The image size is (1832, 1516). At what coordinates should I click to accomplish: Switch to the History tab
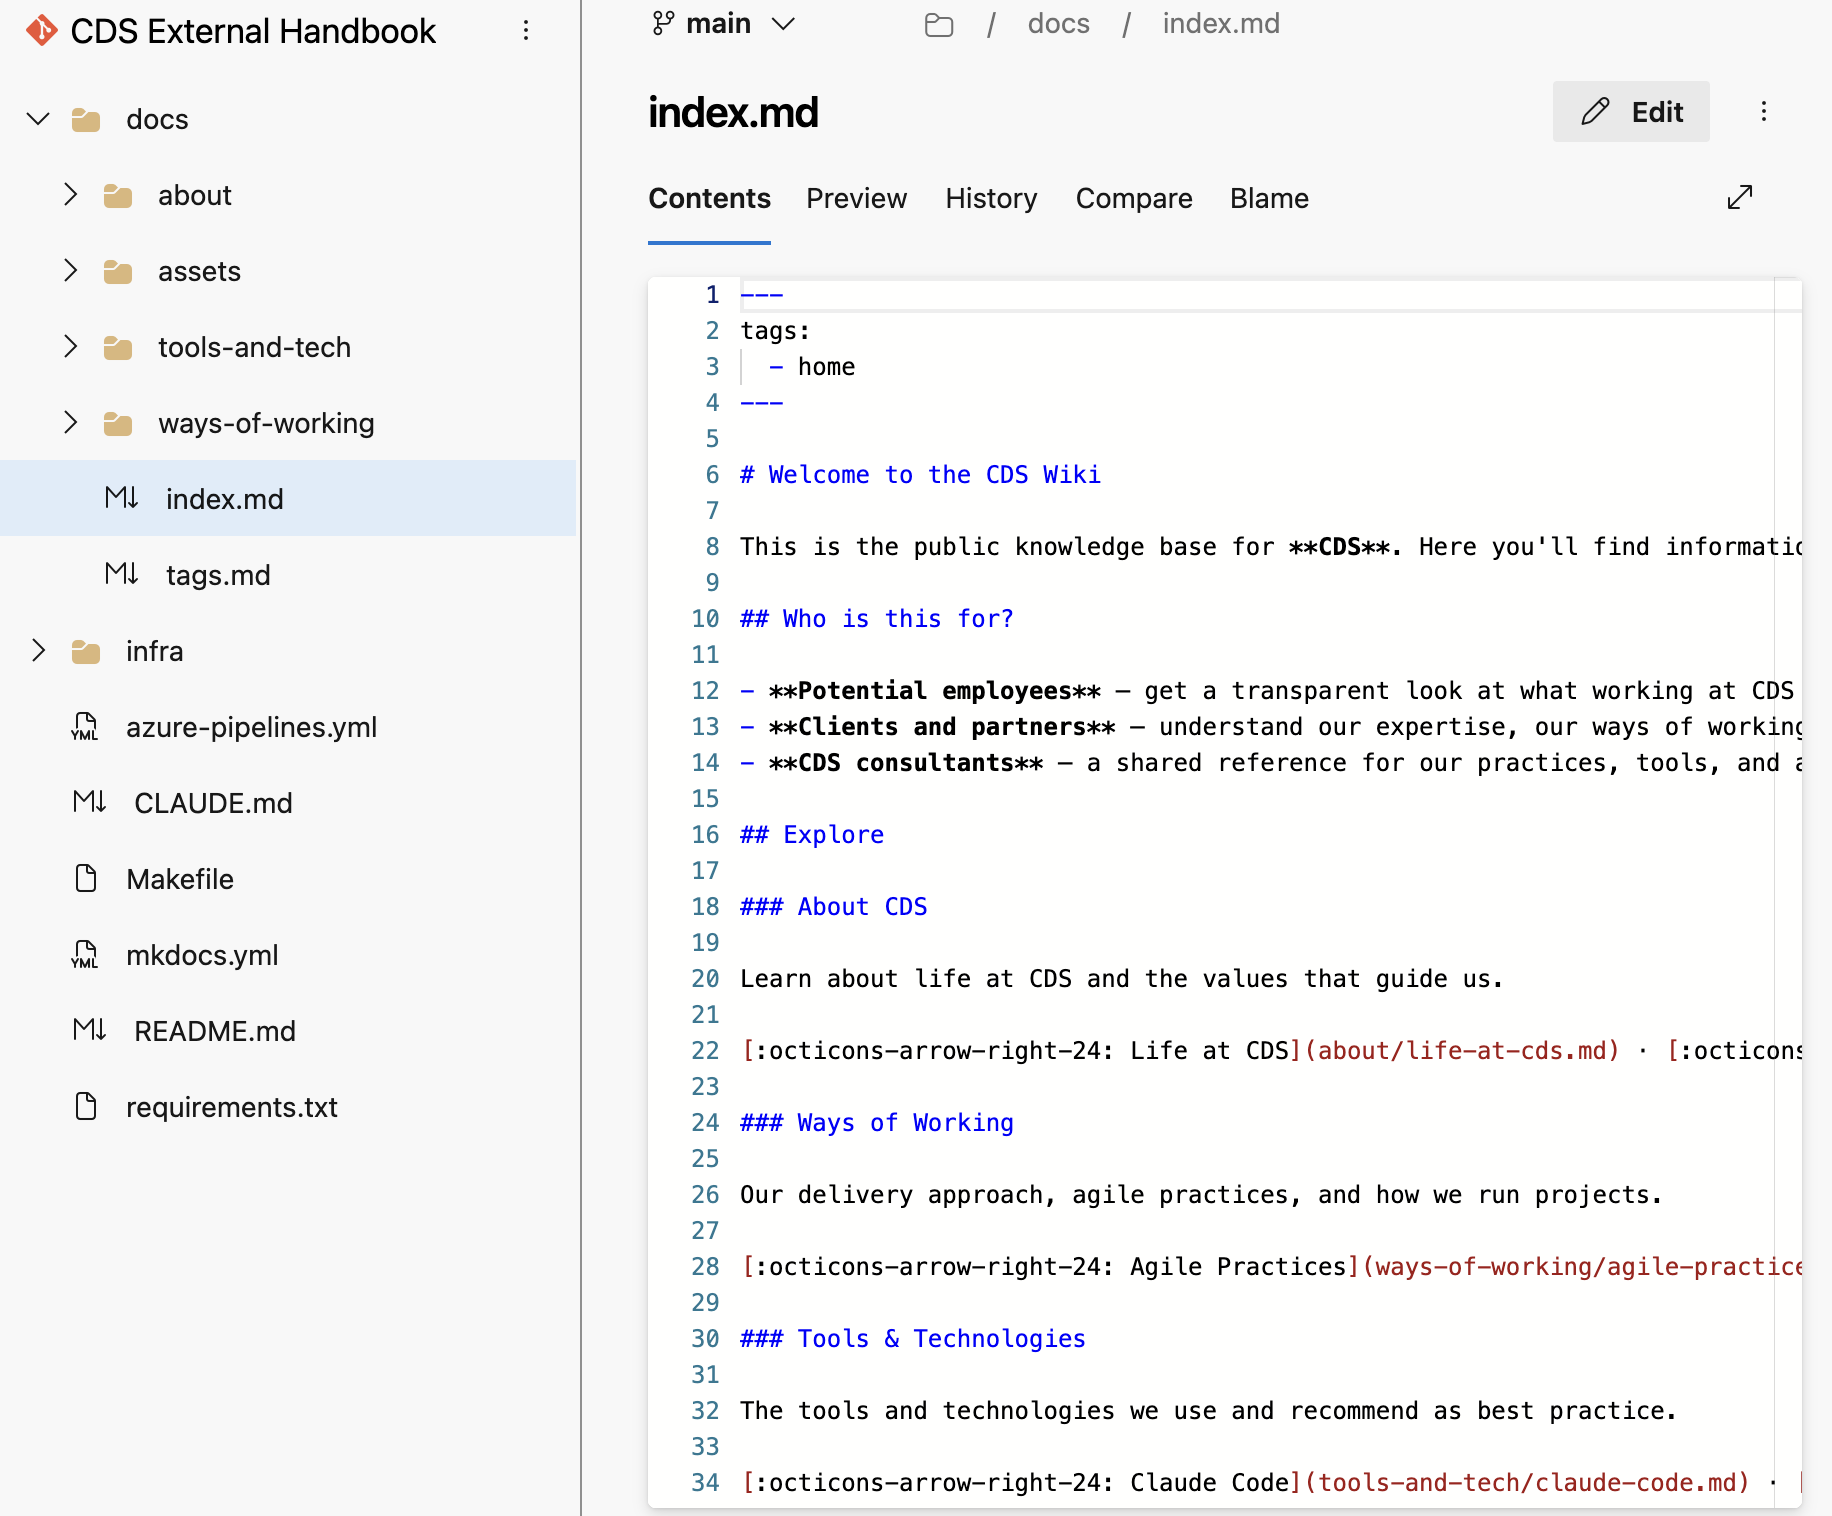[991, 198]
